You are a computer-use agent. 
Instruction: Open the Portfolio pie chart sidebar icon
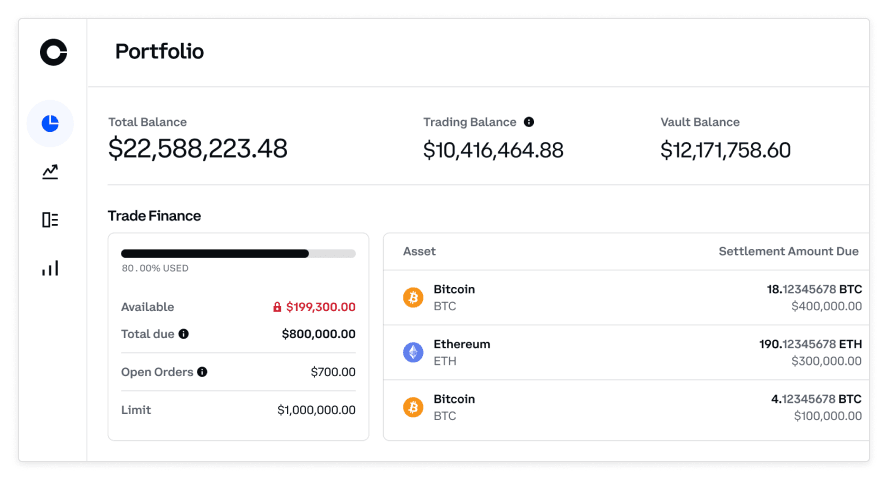[50, 124]
